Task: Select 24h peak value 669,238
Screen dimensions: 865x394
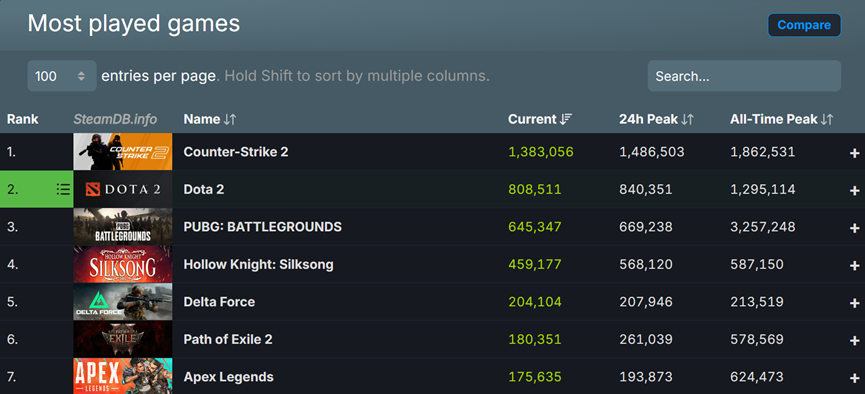Action: pyautogui.click(x=645, y=227)
